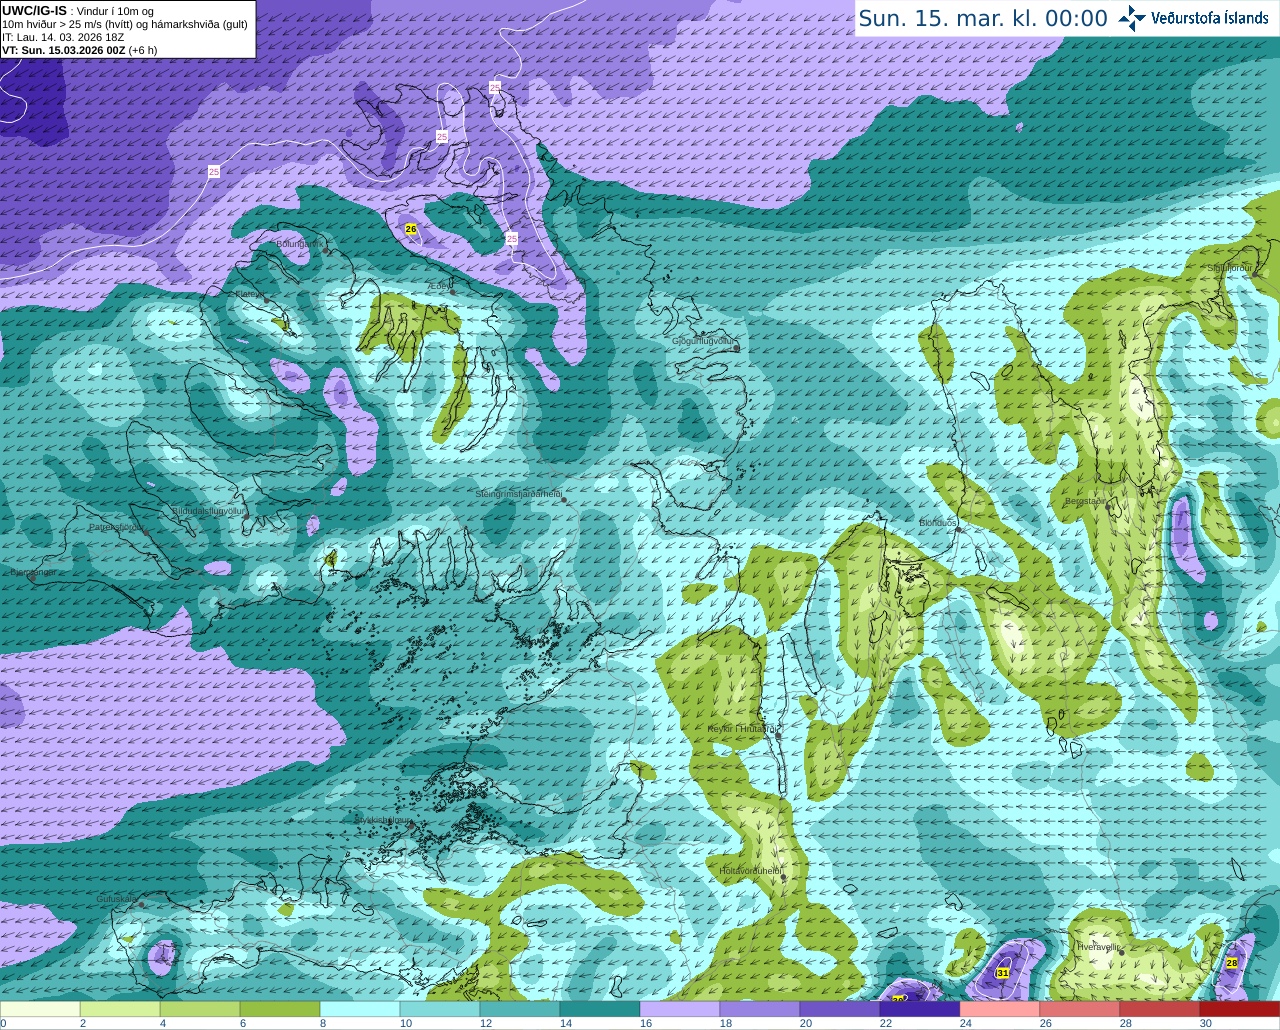
Task: Click the 22–24 m/s dark indigo legend swatch
Action: click(x=920, y=1009)
